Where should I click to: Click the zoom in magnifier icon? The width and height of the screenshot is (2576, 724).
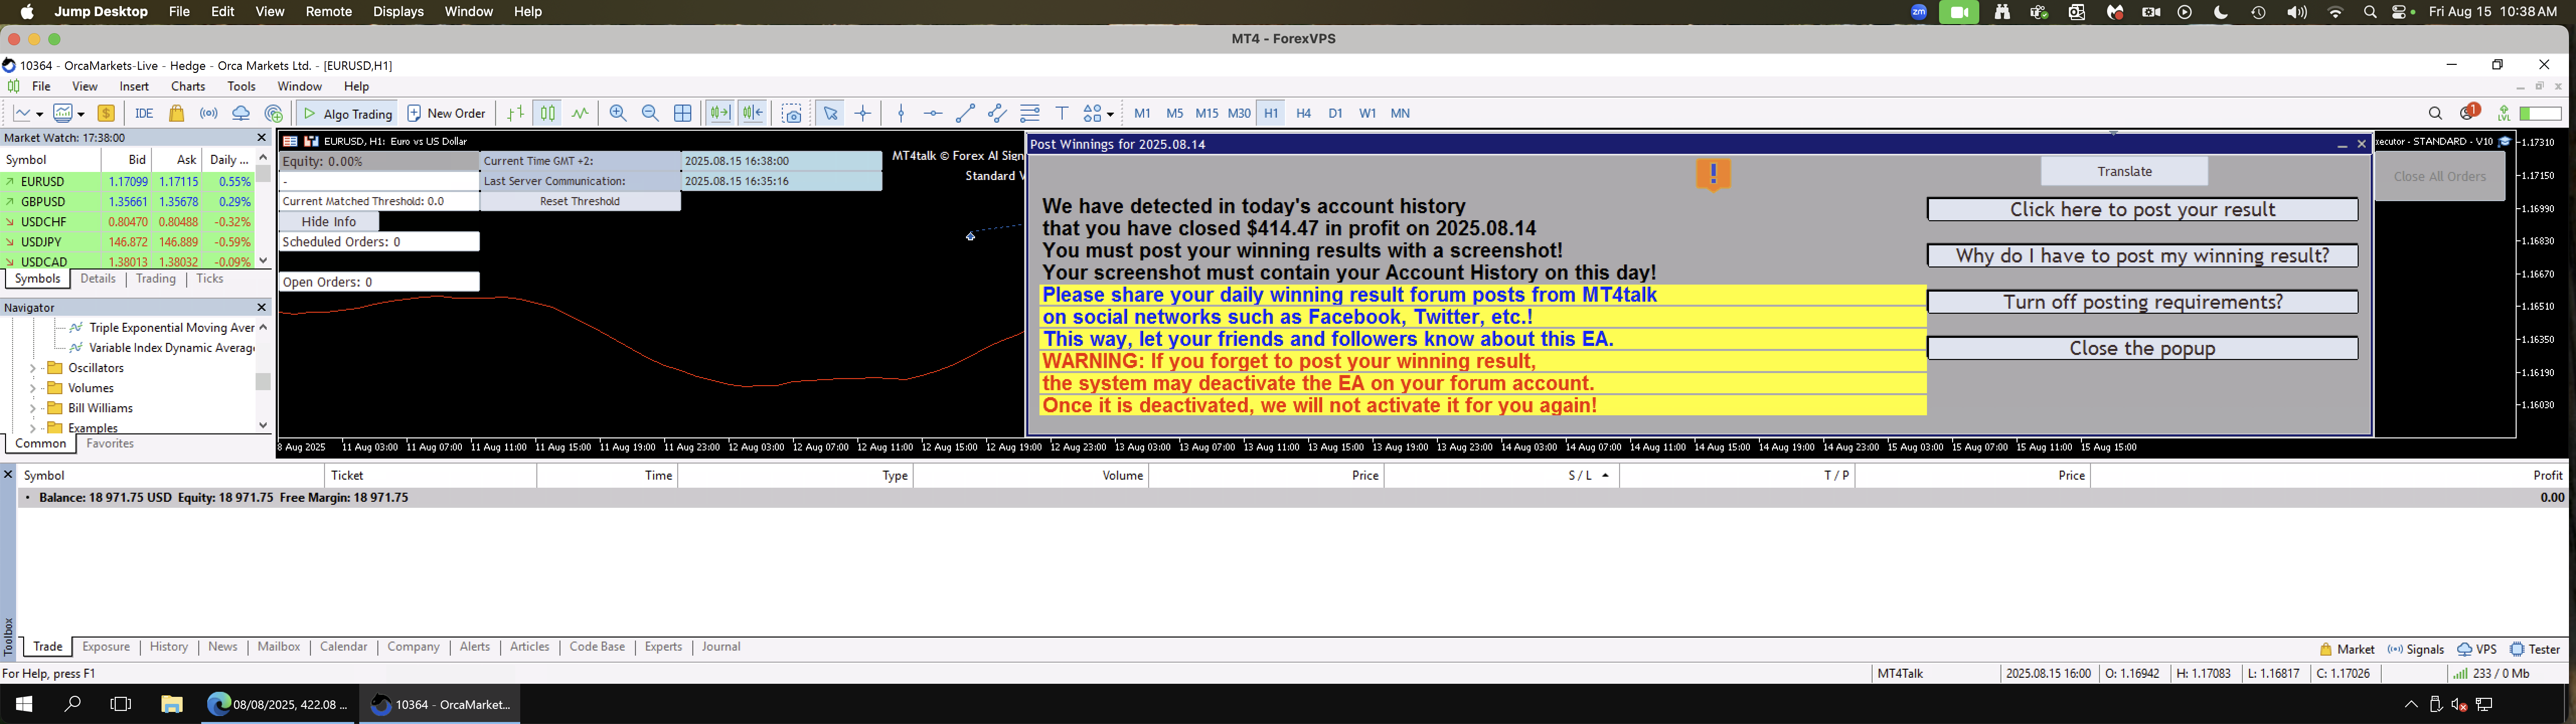tap(618, 113)
